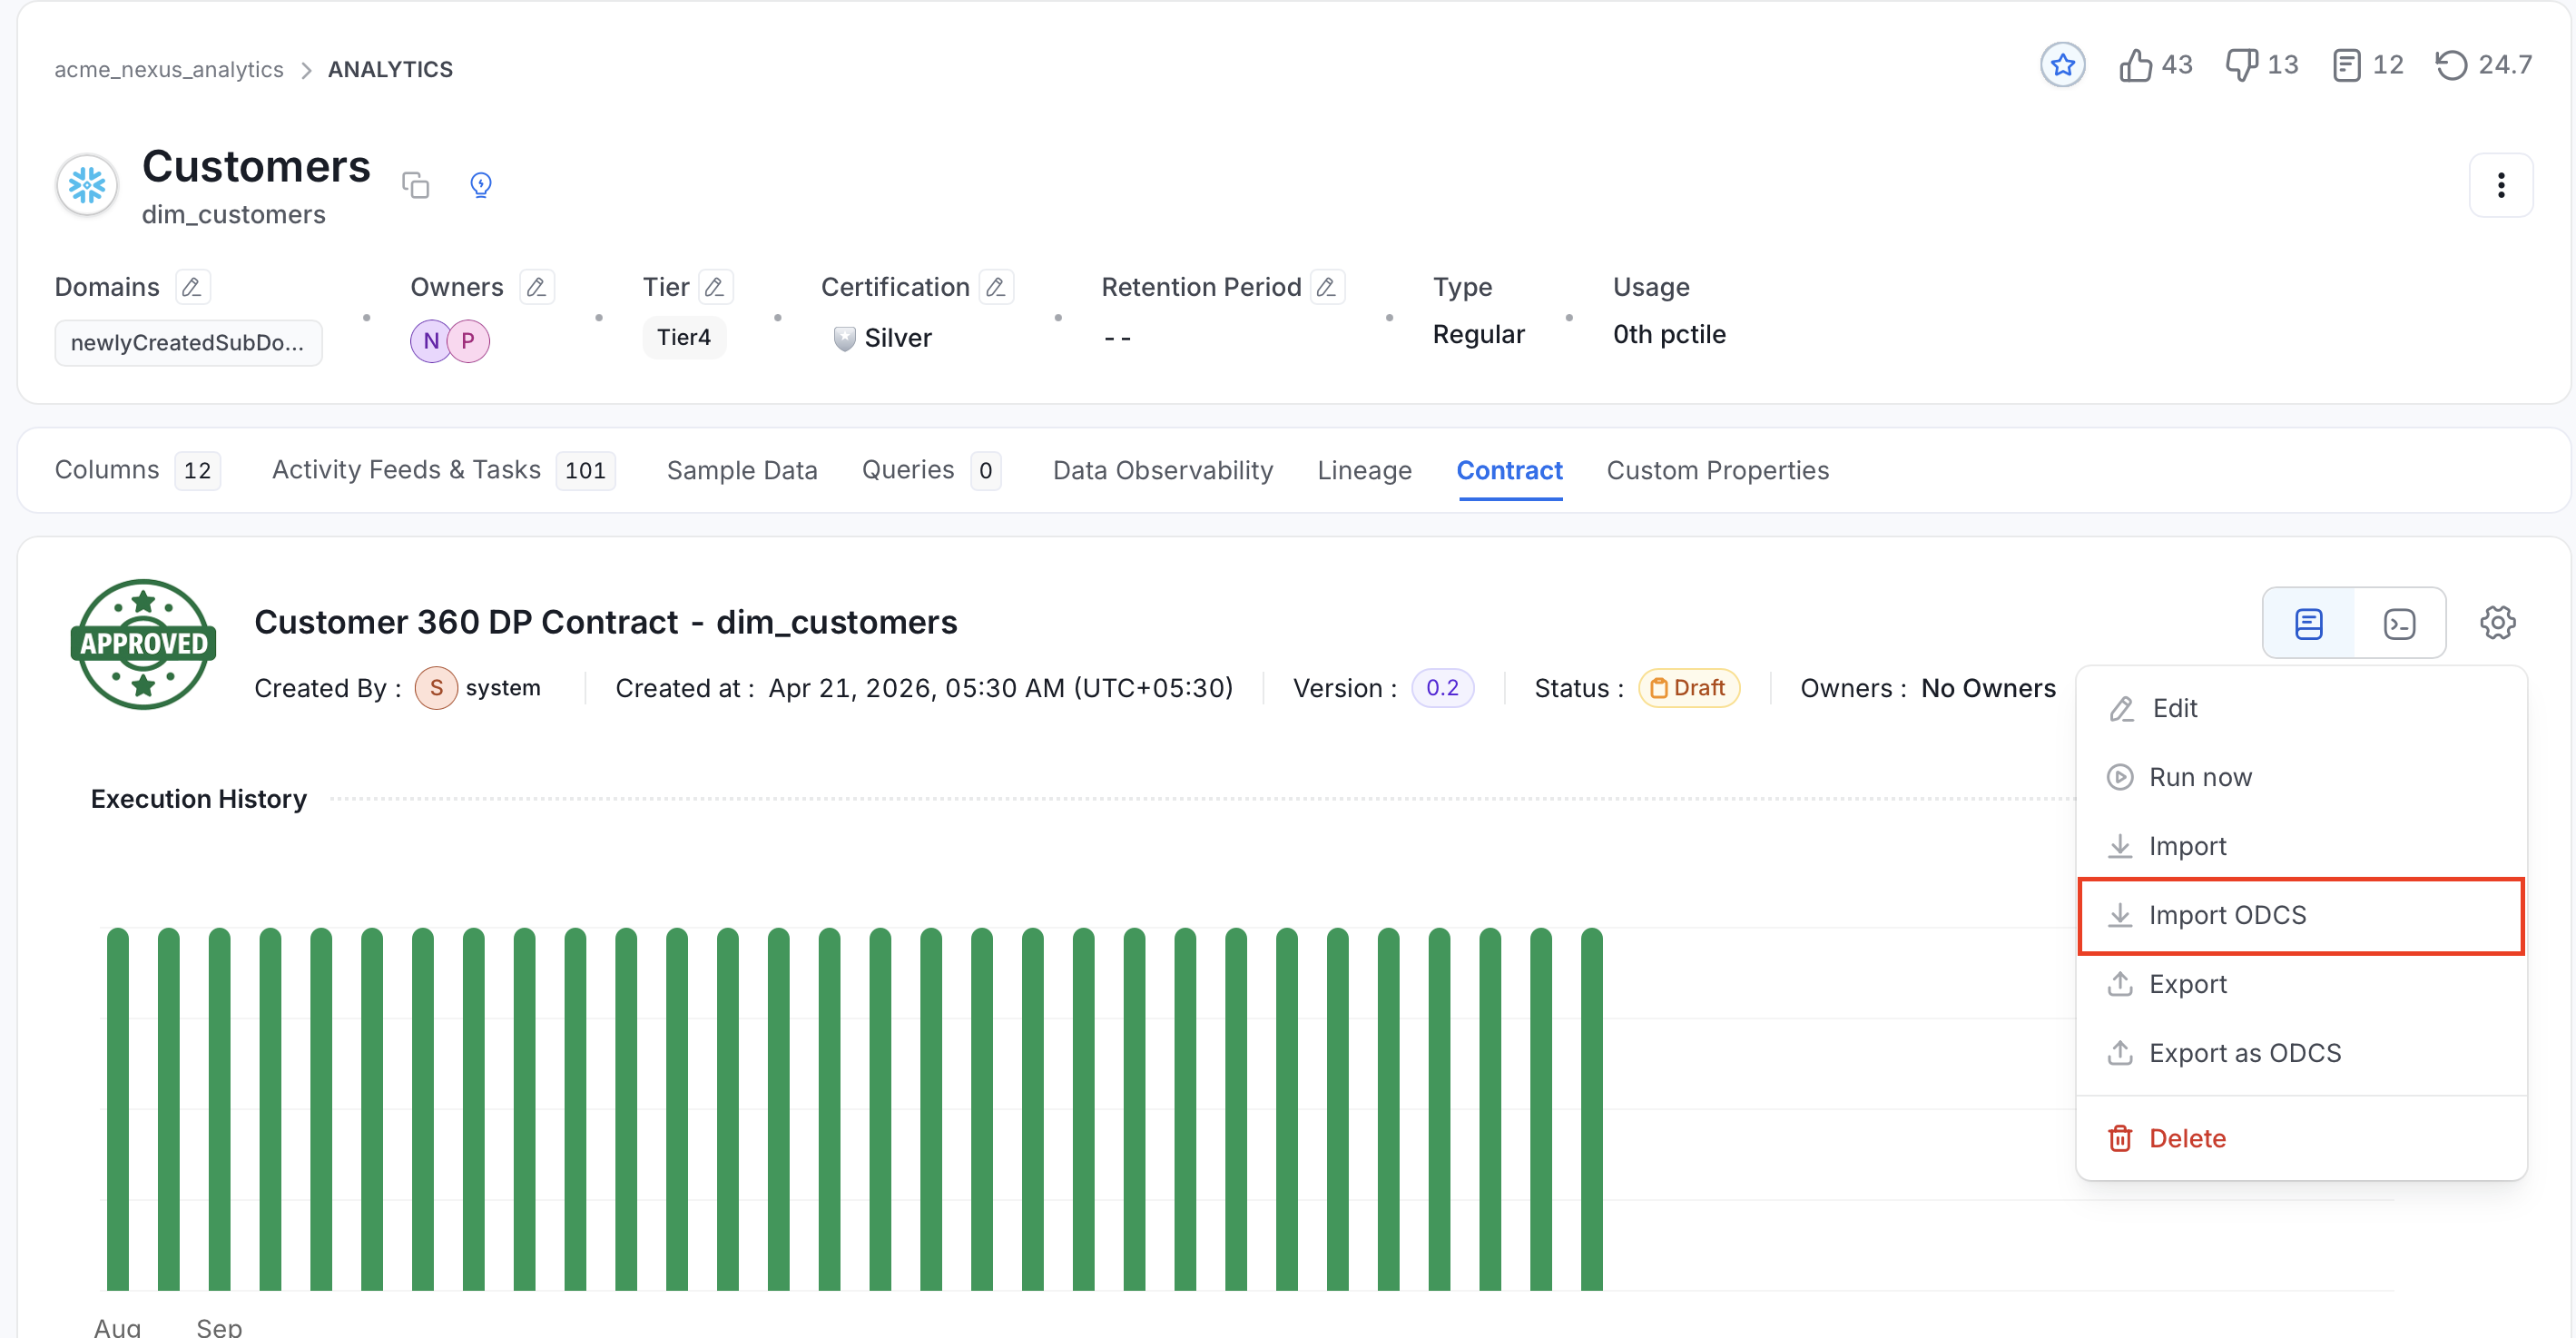This screenshot has height=1338, width=2576.
Task: Edit Owners with the pencil icon
Action: pos(537,287)
